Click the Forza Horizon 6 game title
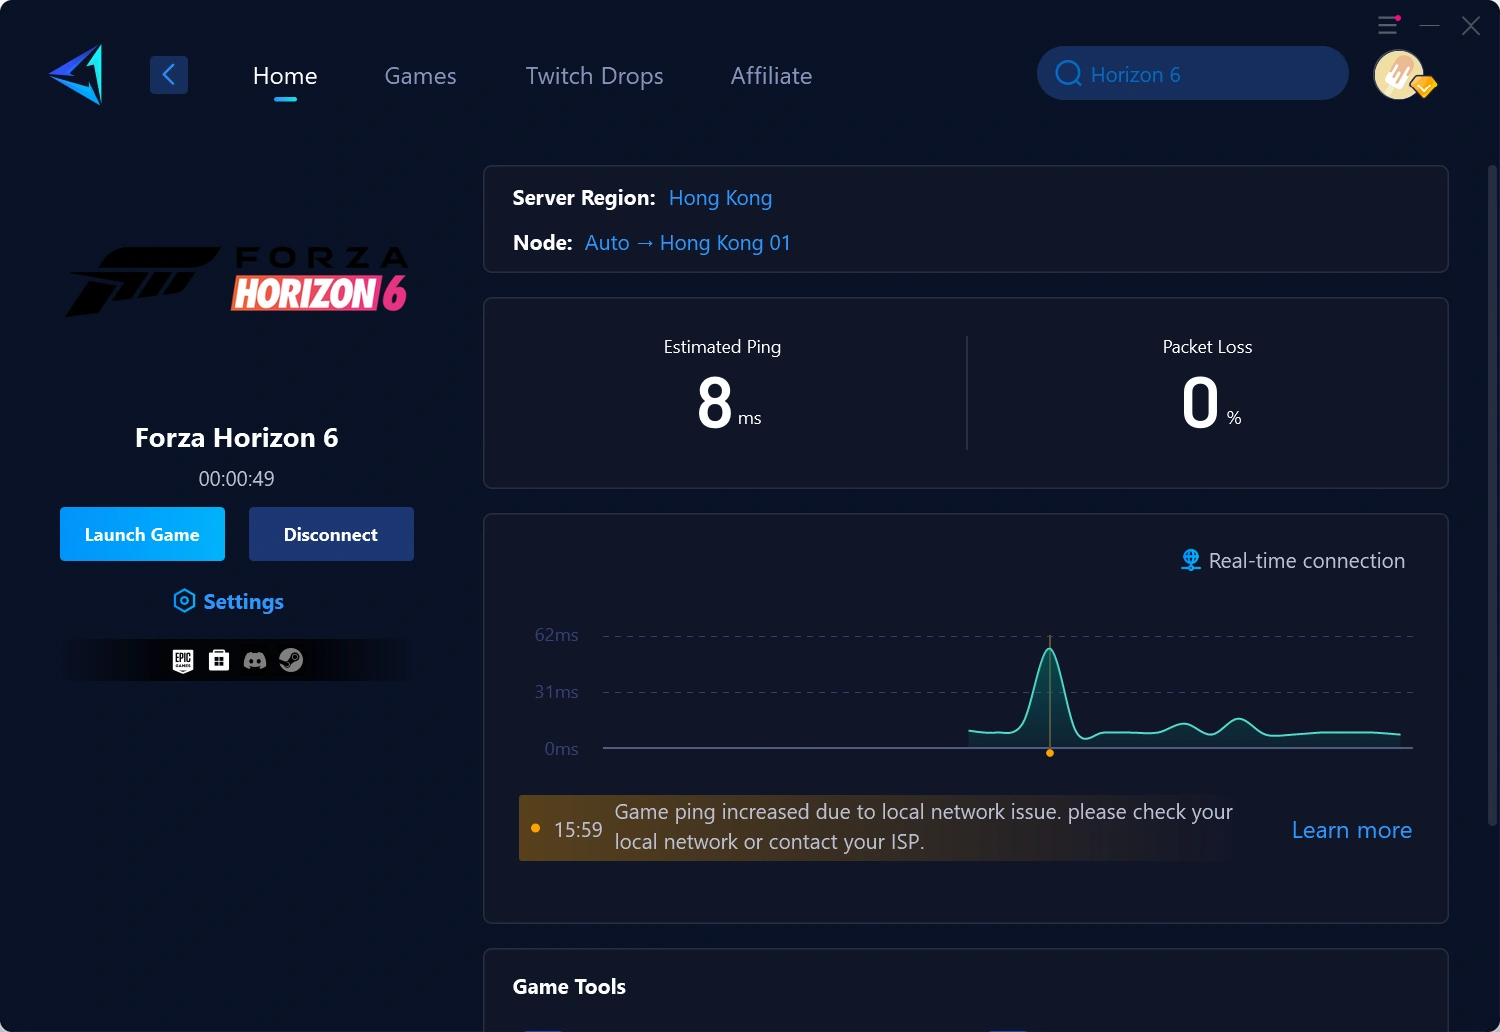Screen dimensions: 1500x1032 (x=237, y=438)
